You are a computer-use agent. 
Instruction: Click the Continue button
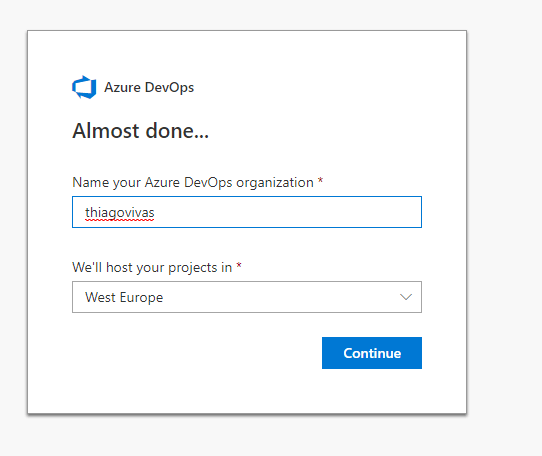[x=372, y=353]
